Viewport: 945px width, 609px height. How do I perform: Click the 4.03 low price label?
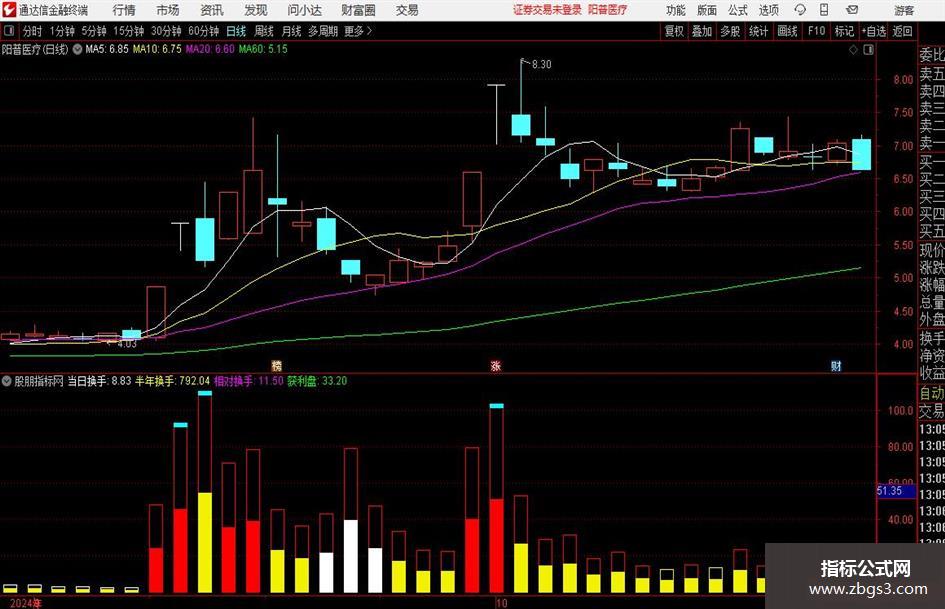point(127,344)
